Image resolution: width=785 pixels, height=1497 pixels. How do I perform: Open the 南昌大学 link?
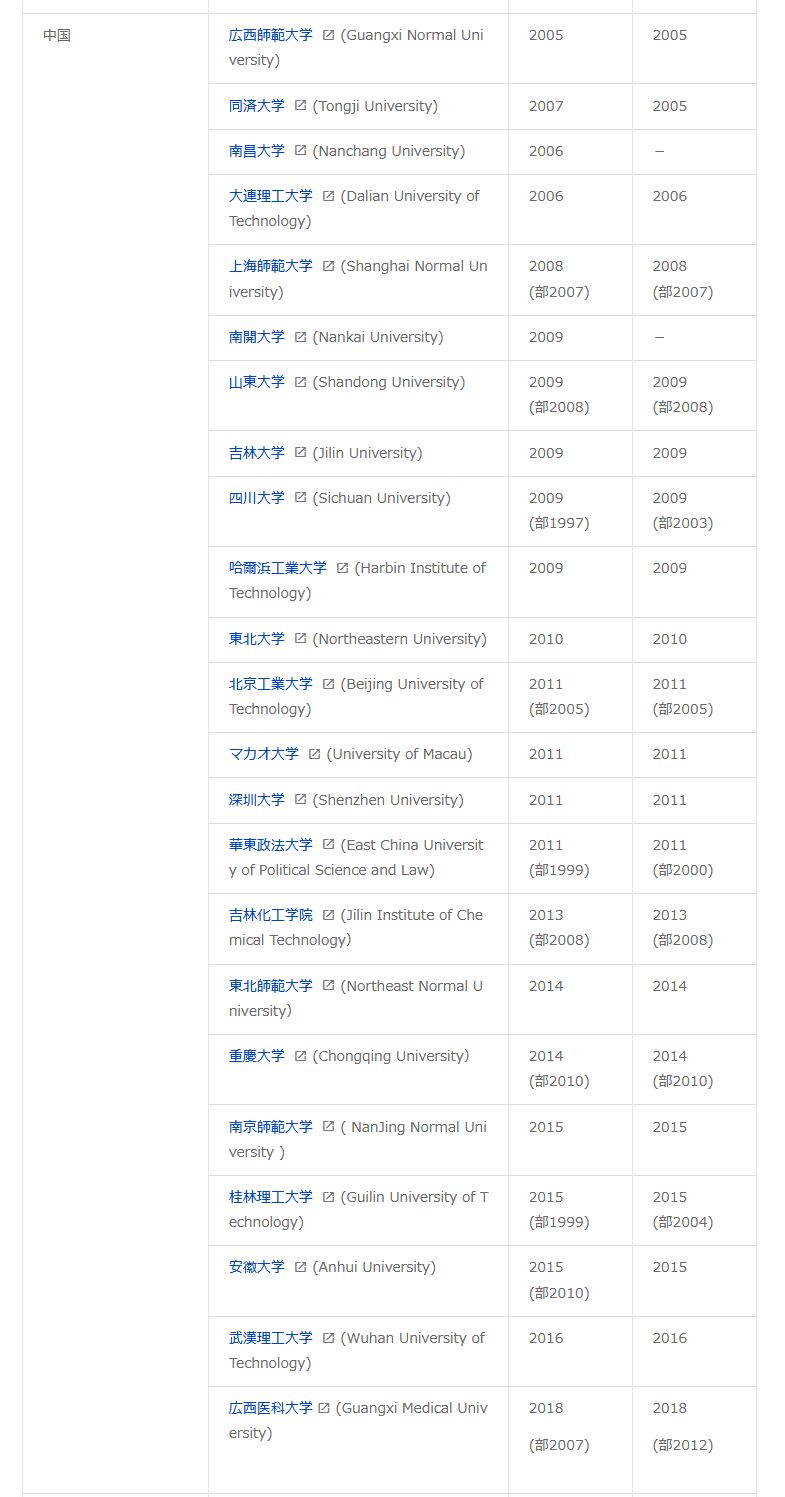(257, 151)
